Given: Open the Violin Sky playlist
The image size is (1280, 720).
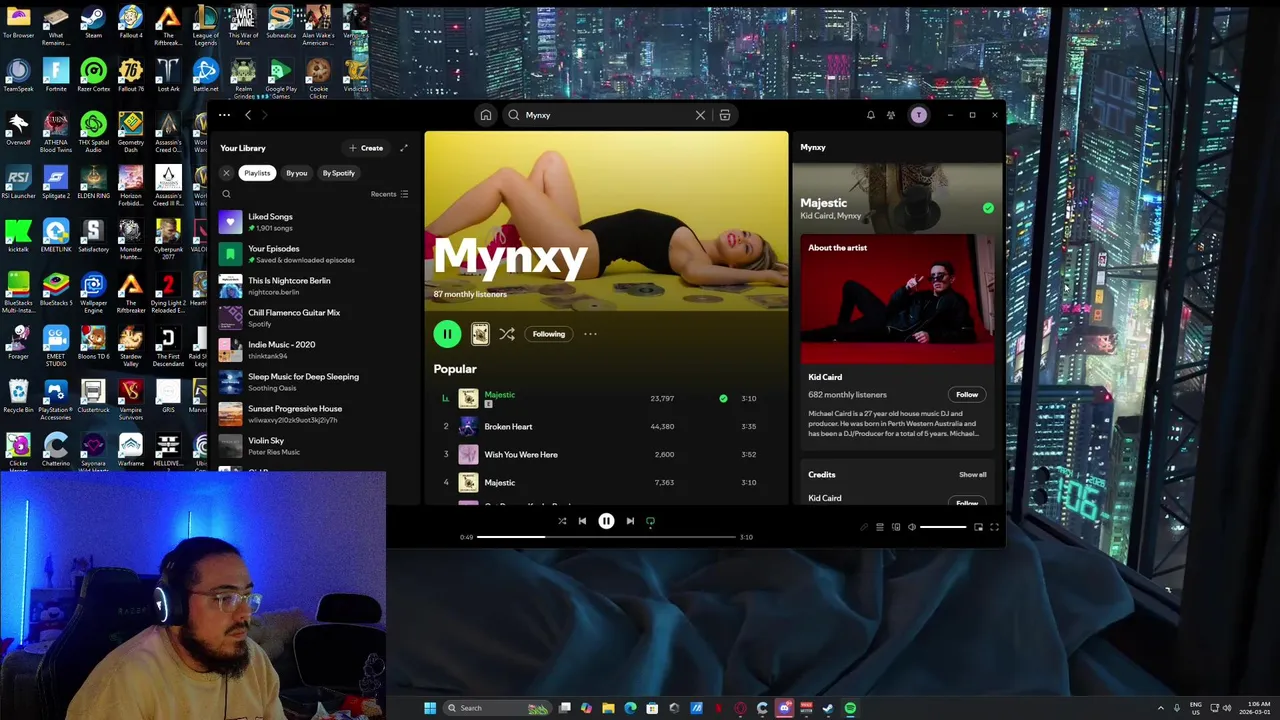Looking at the screenshot, I should (x=314, y=446).
